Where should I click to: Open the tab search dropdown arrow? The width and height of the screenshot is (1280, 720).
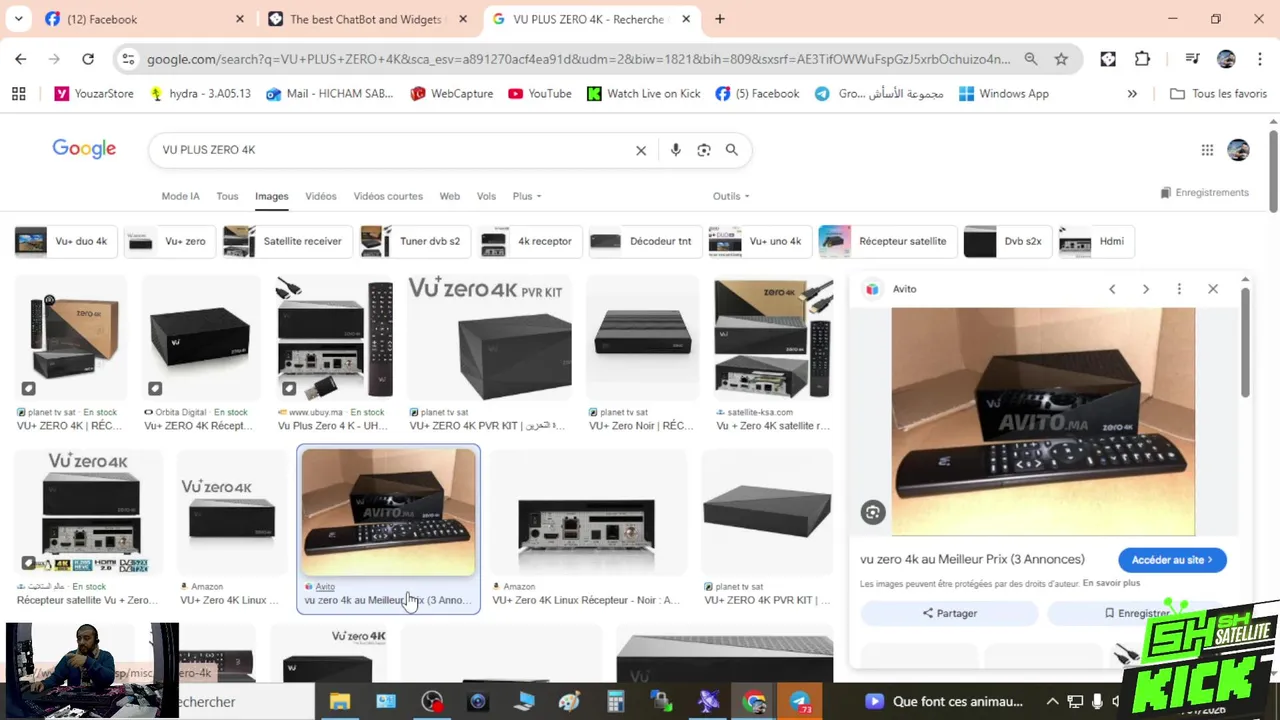coord(19,19)
